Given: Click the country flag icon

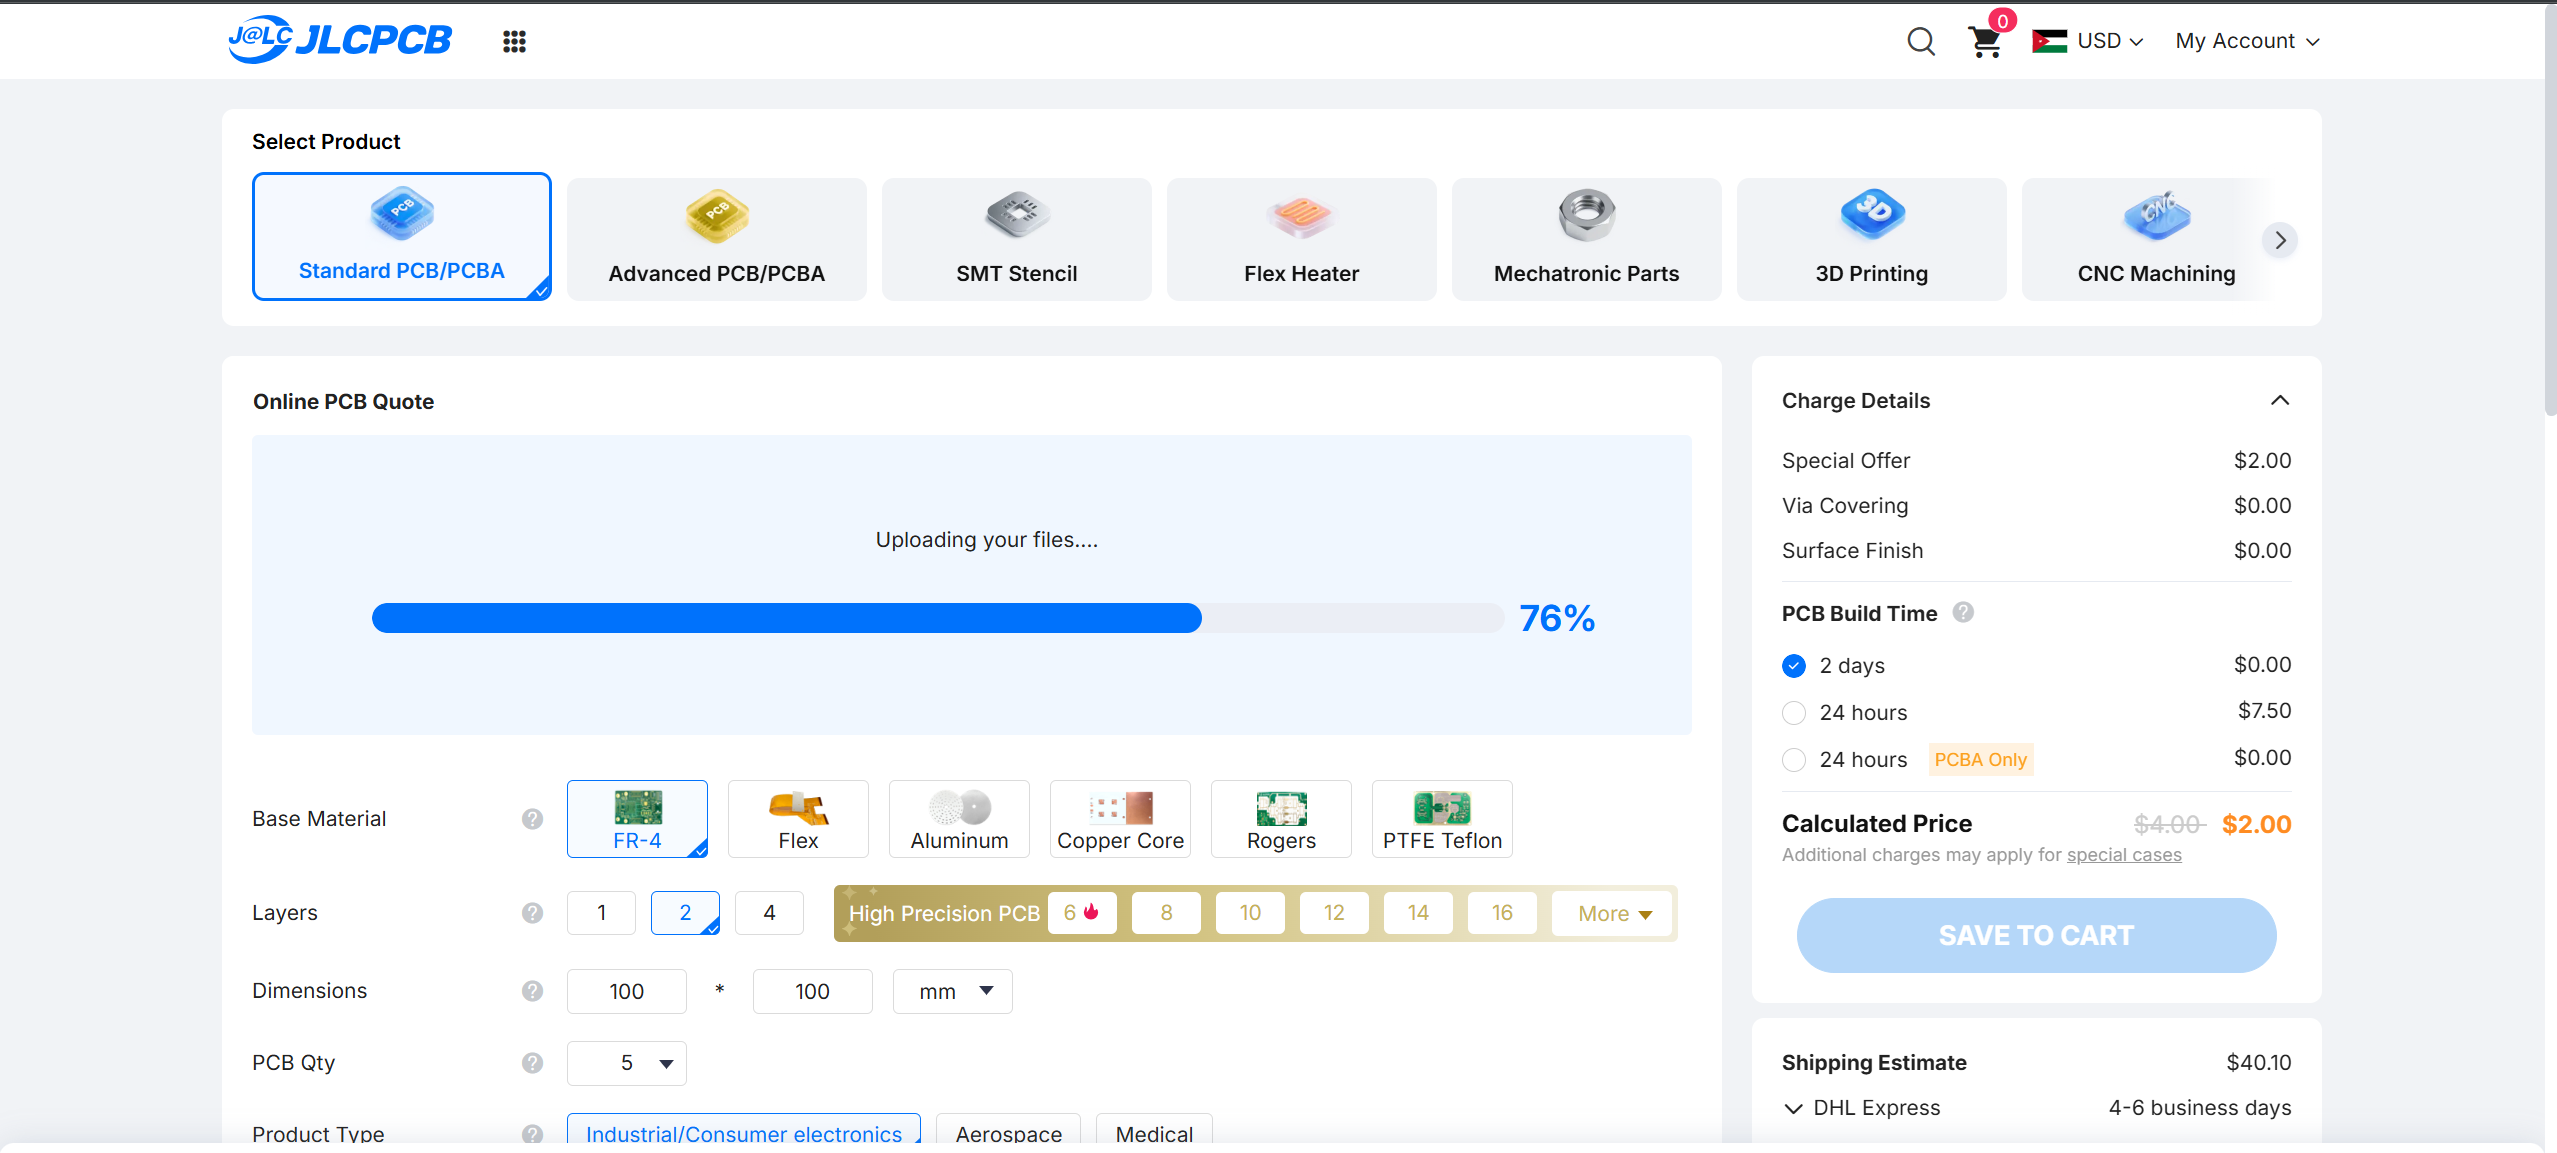Looking at the screenshot, I should (x=2049, y=41).
